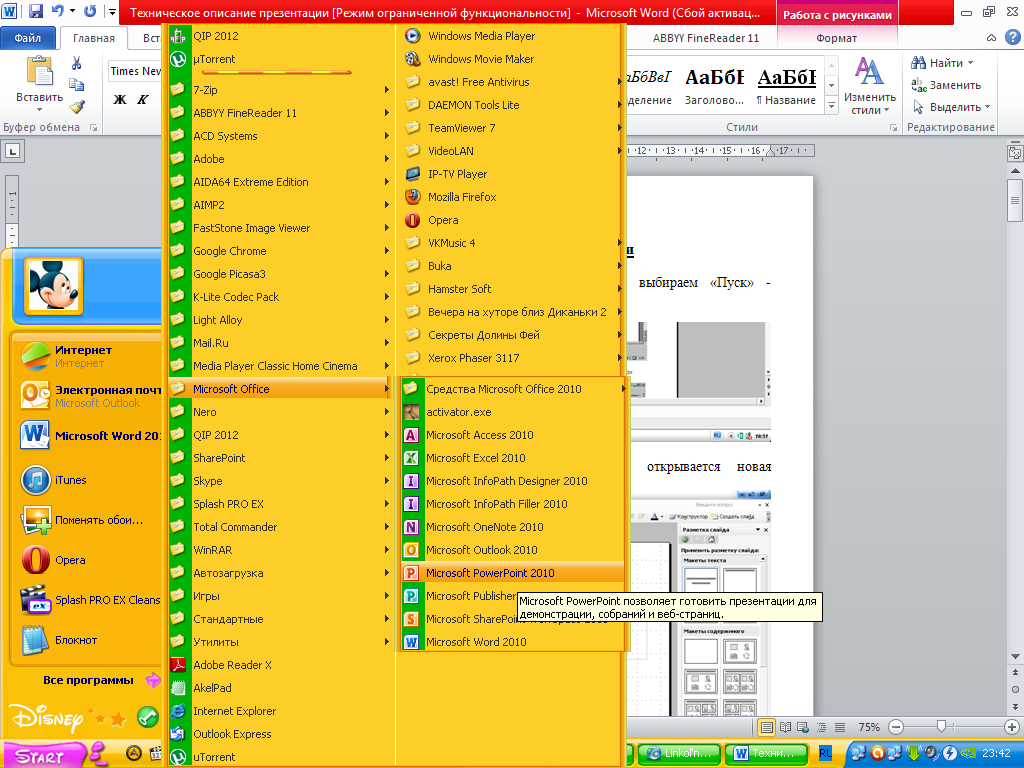Click the activator.exe icon
This screenshot has width=1024, height=768.
point(411,412)
